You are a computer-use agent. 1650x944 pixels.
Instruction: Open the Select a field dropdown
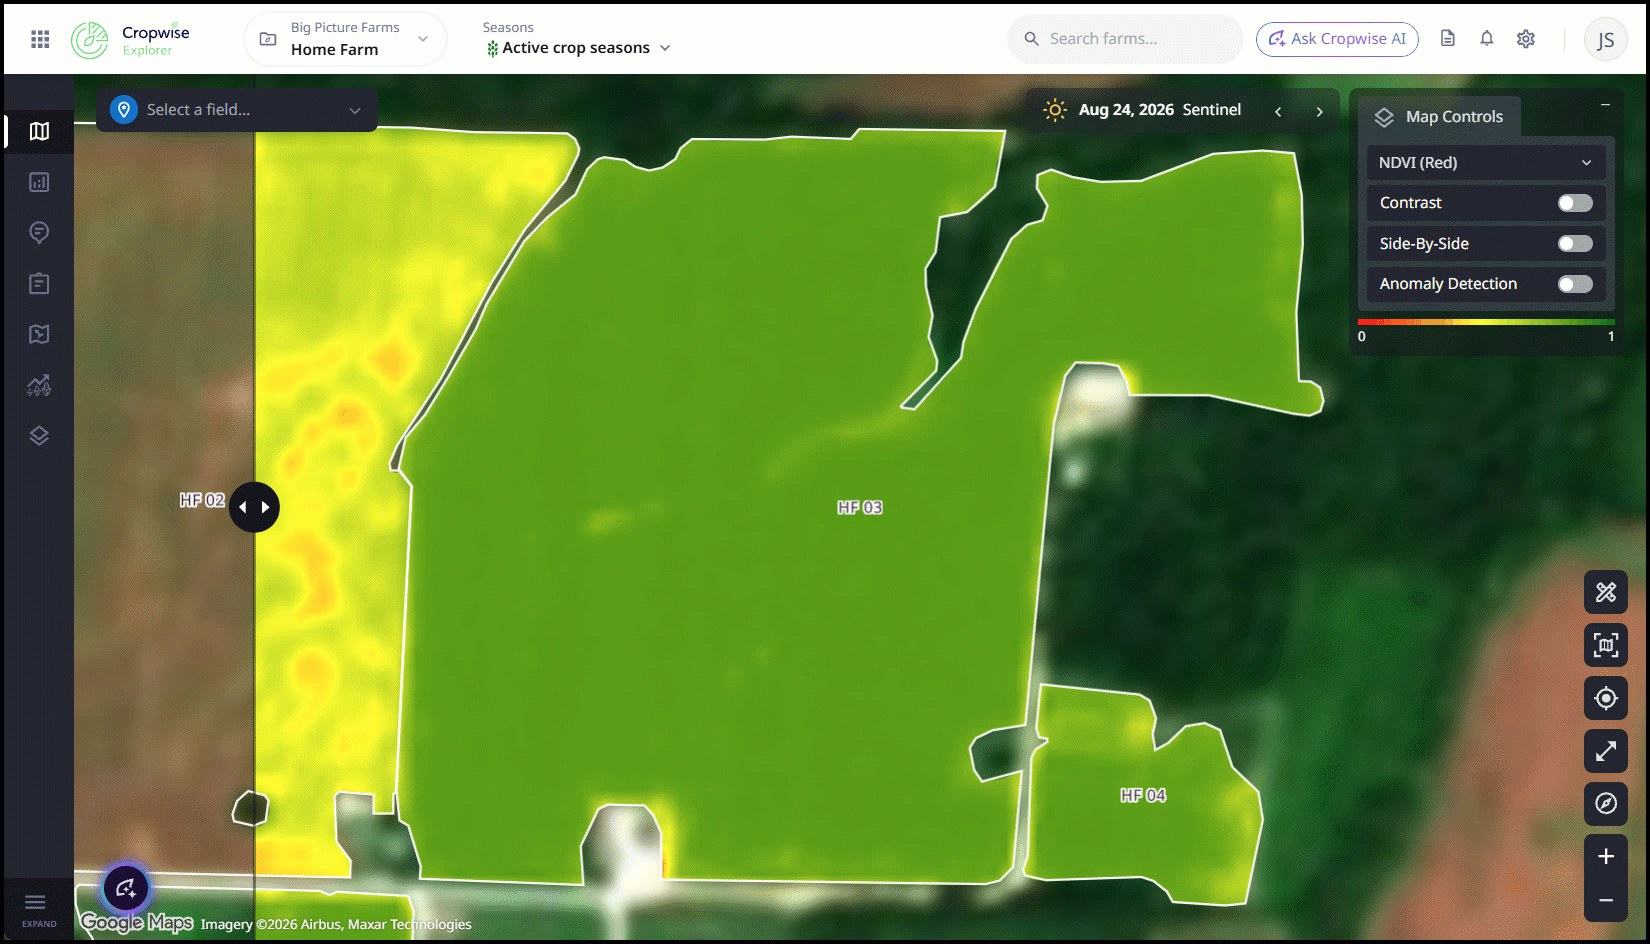(x=237, y=110)
